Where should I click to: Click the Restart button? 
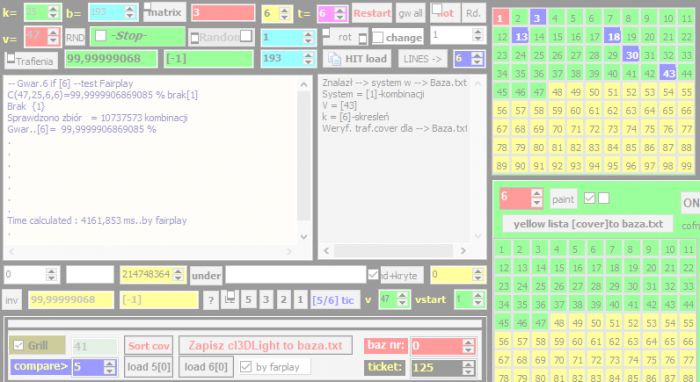click(372, 13)
